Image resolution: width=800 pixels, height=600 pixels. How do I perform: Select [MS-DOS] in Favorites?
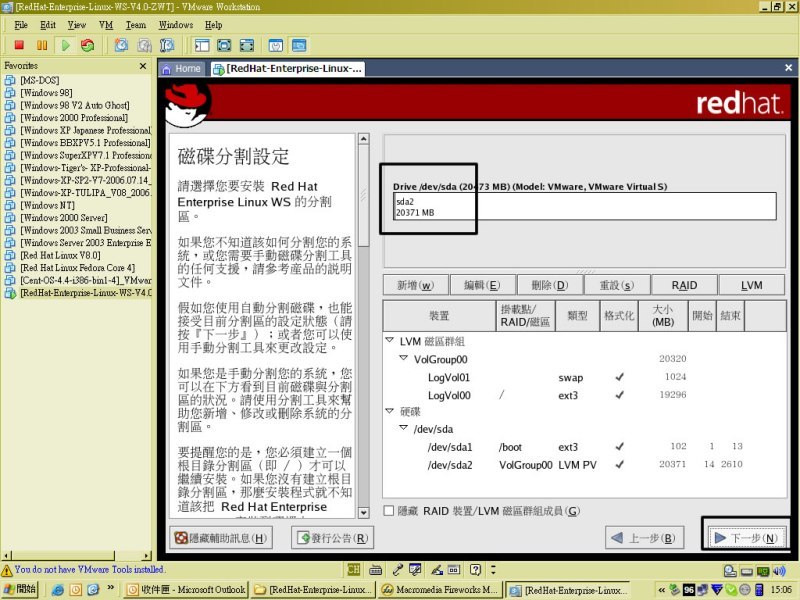(39, 80)
